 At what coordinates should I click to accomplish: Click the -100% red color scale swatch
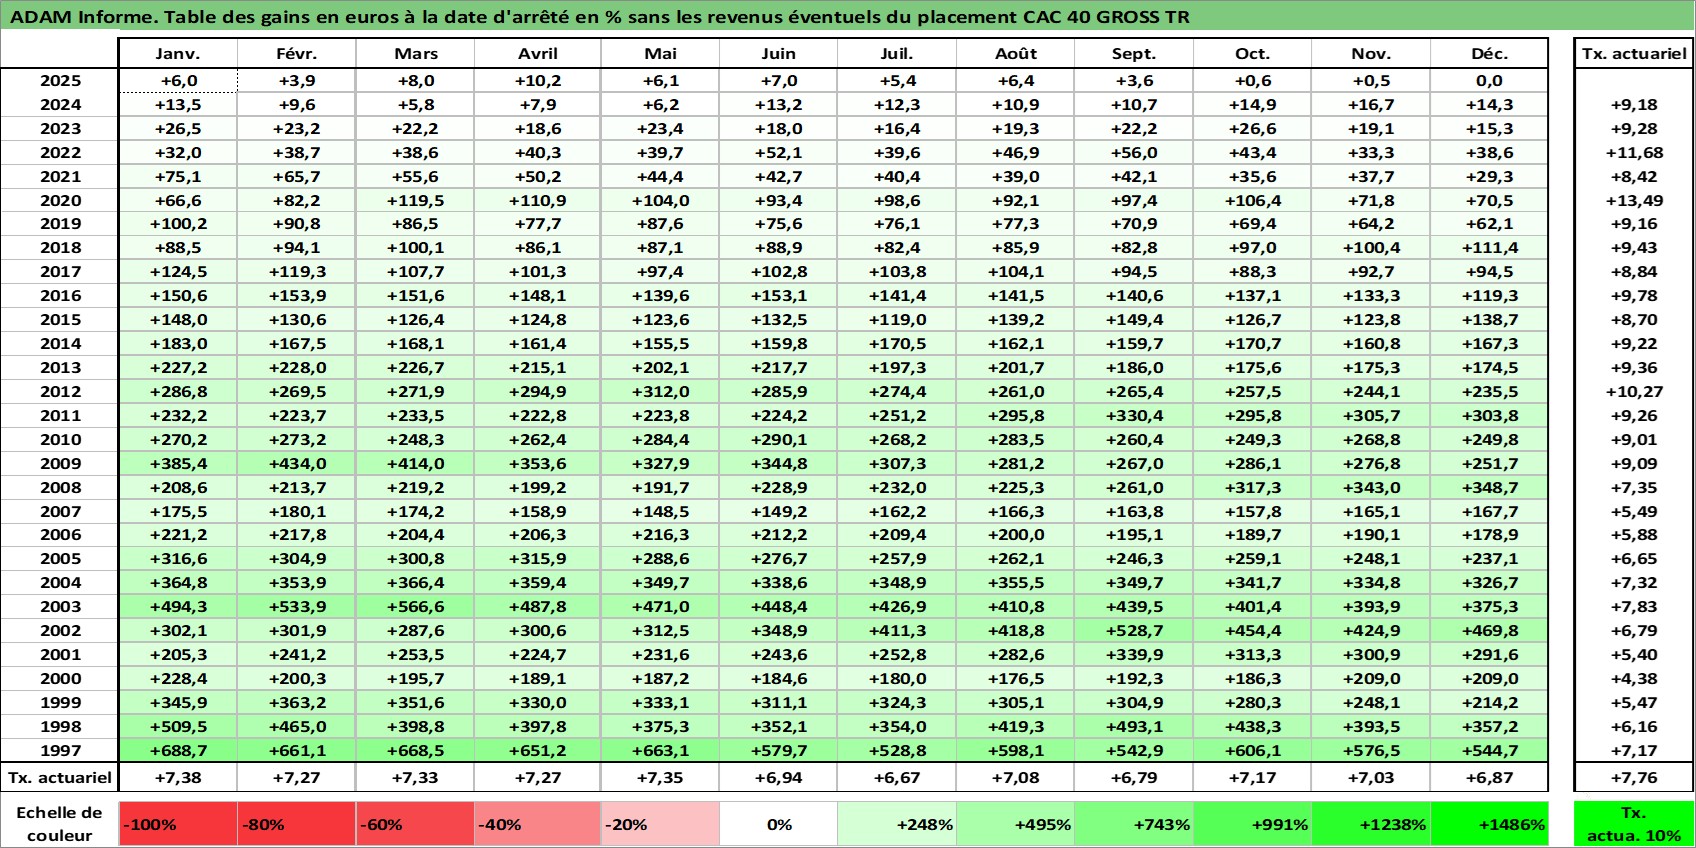coord(178,824)
